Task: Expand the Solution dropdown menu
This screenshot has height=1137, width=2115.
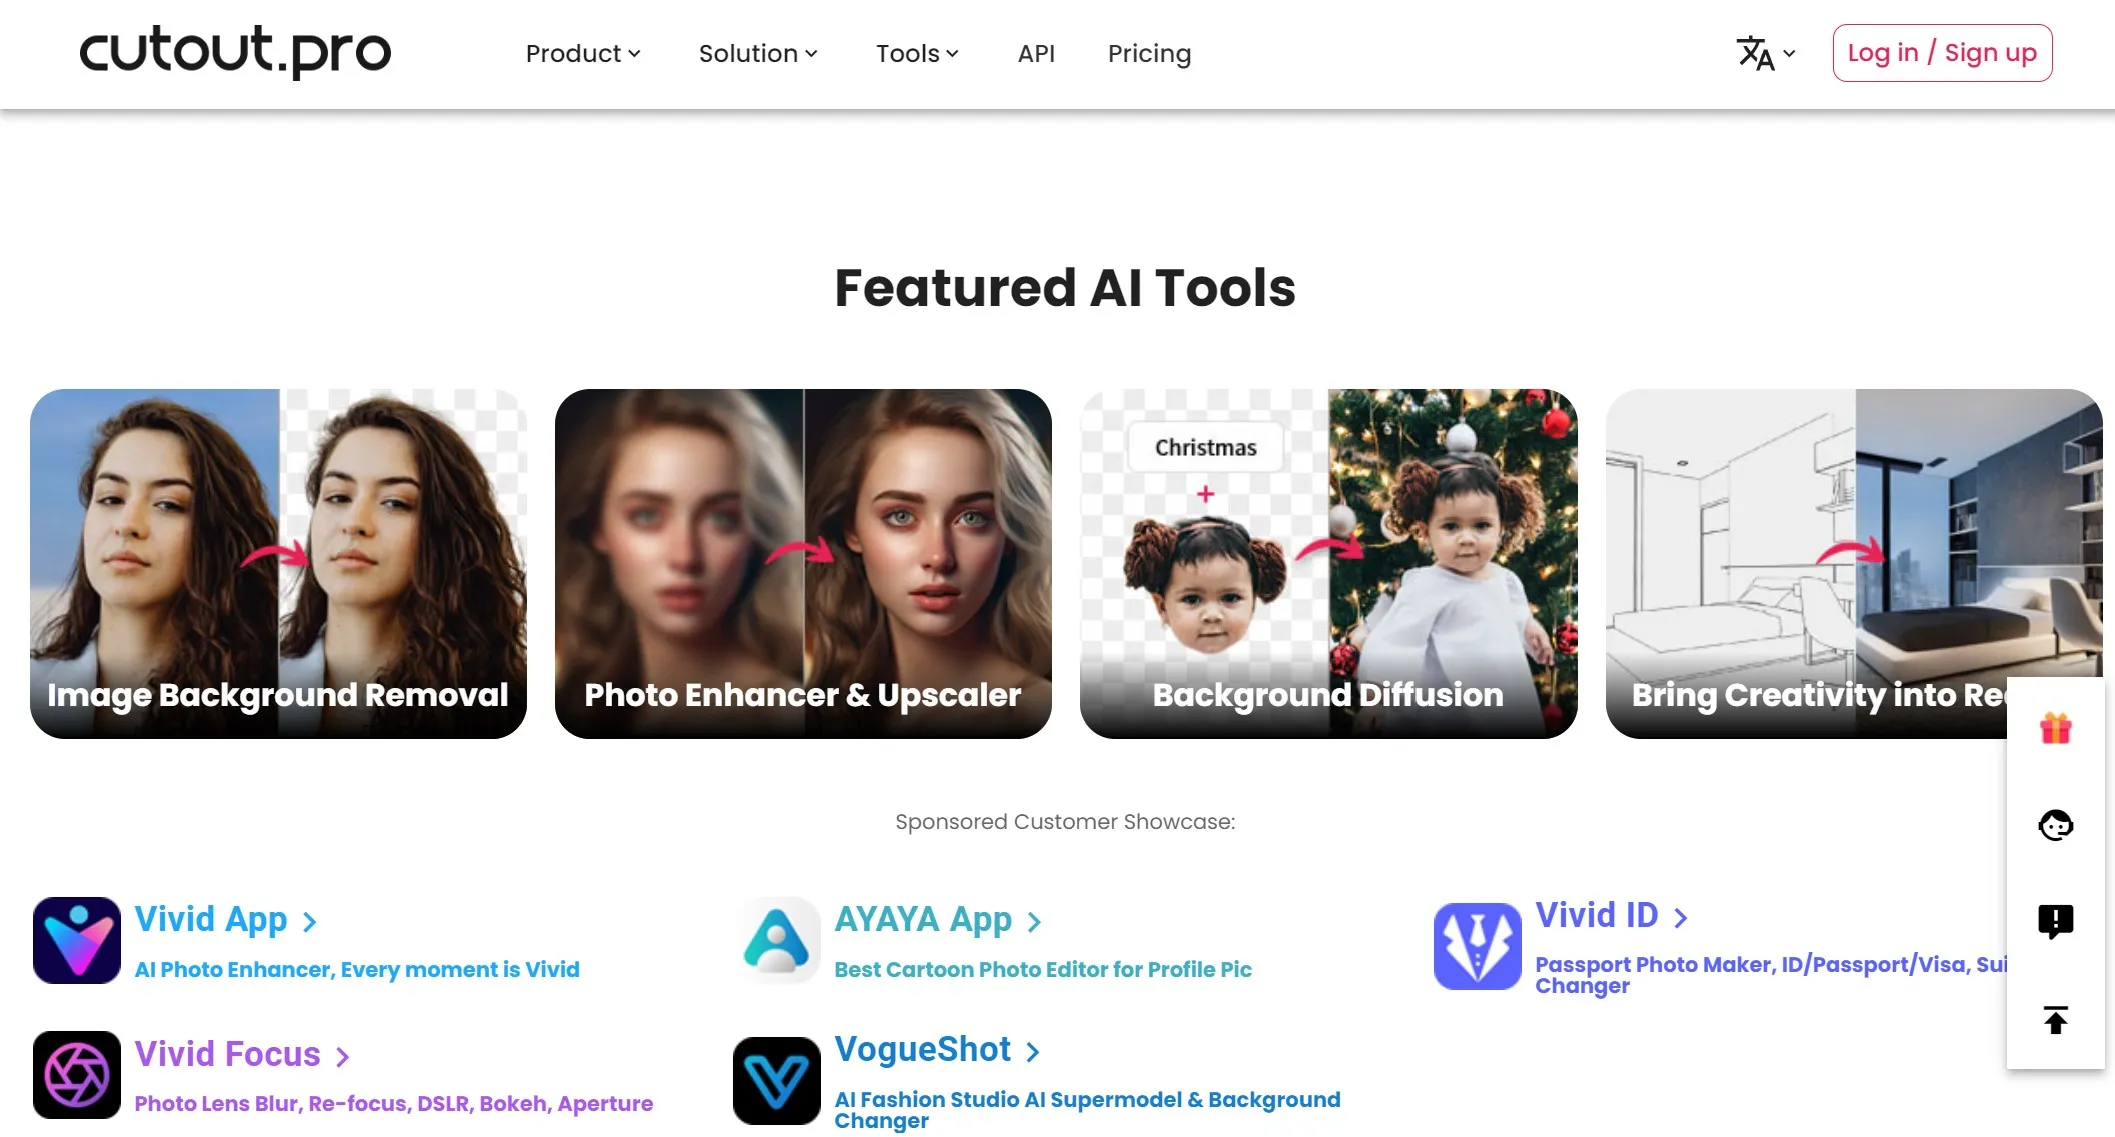Action: click(x=757, y=53)
